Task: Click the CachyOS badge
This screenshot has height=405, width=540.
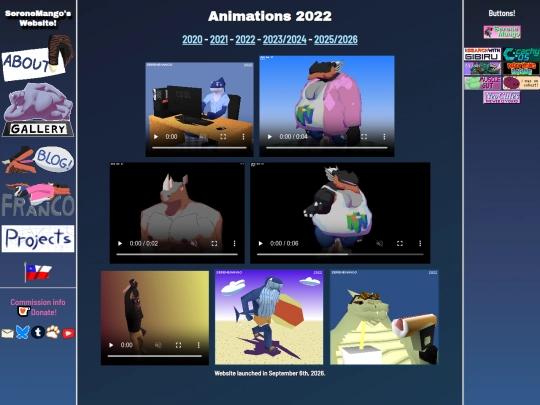Action: pos(521,54)
